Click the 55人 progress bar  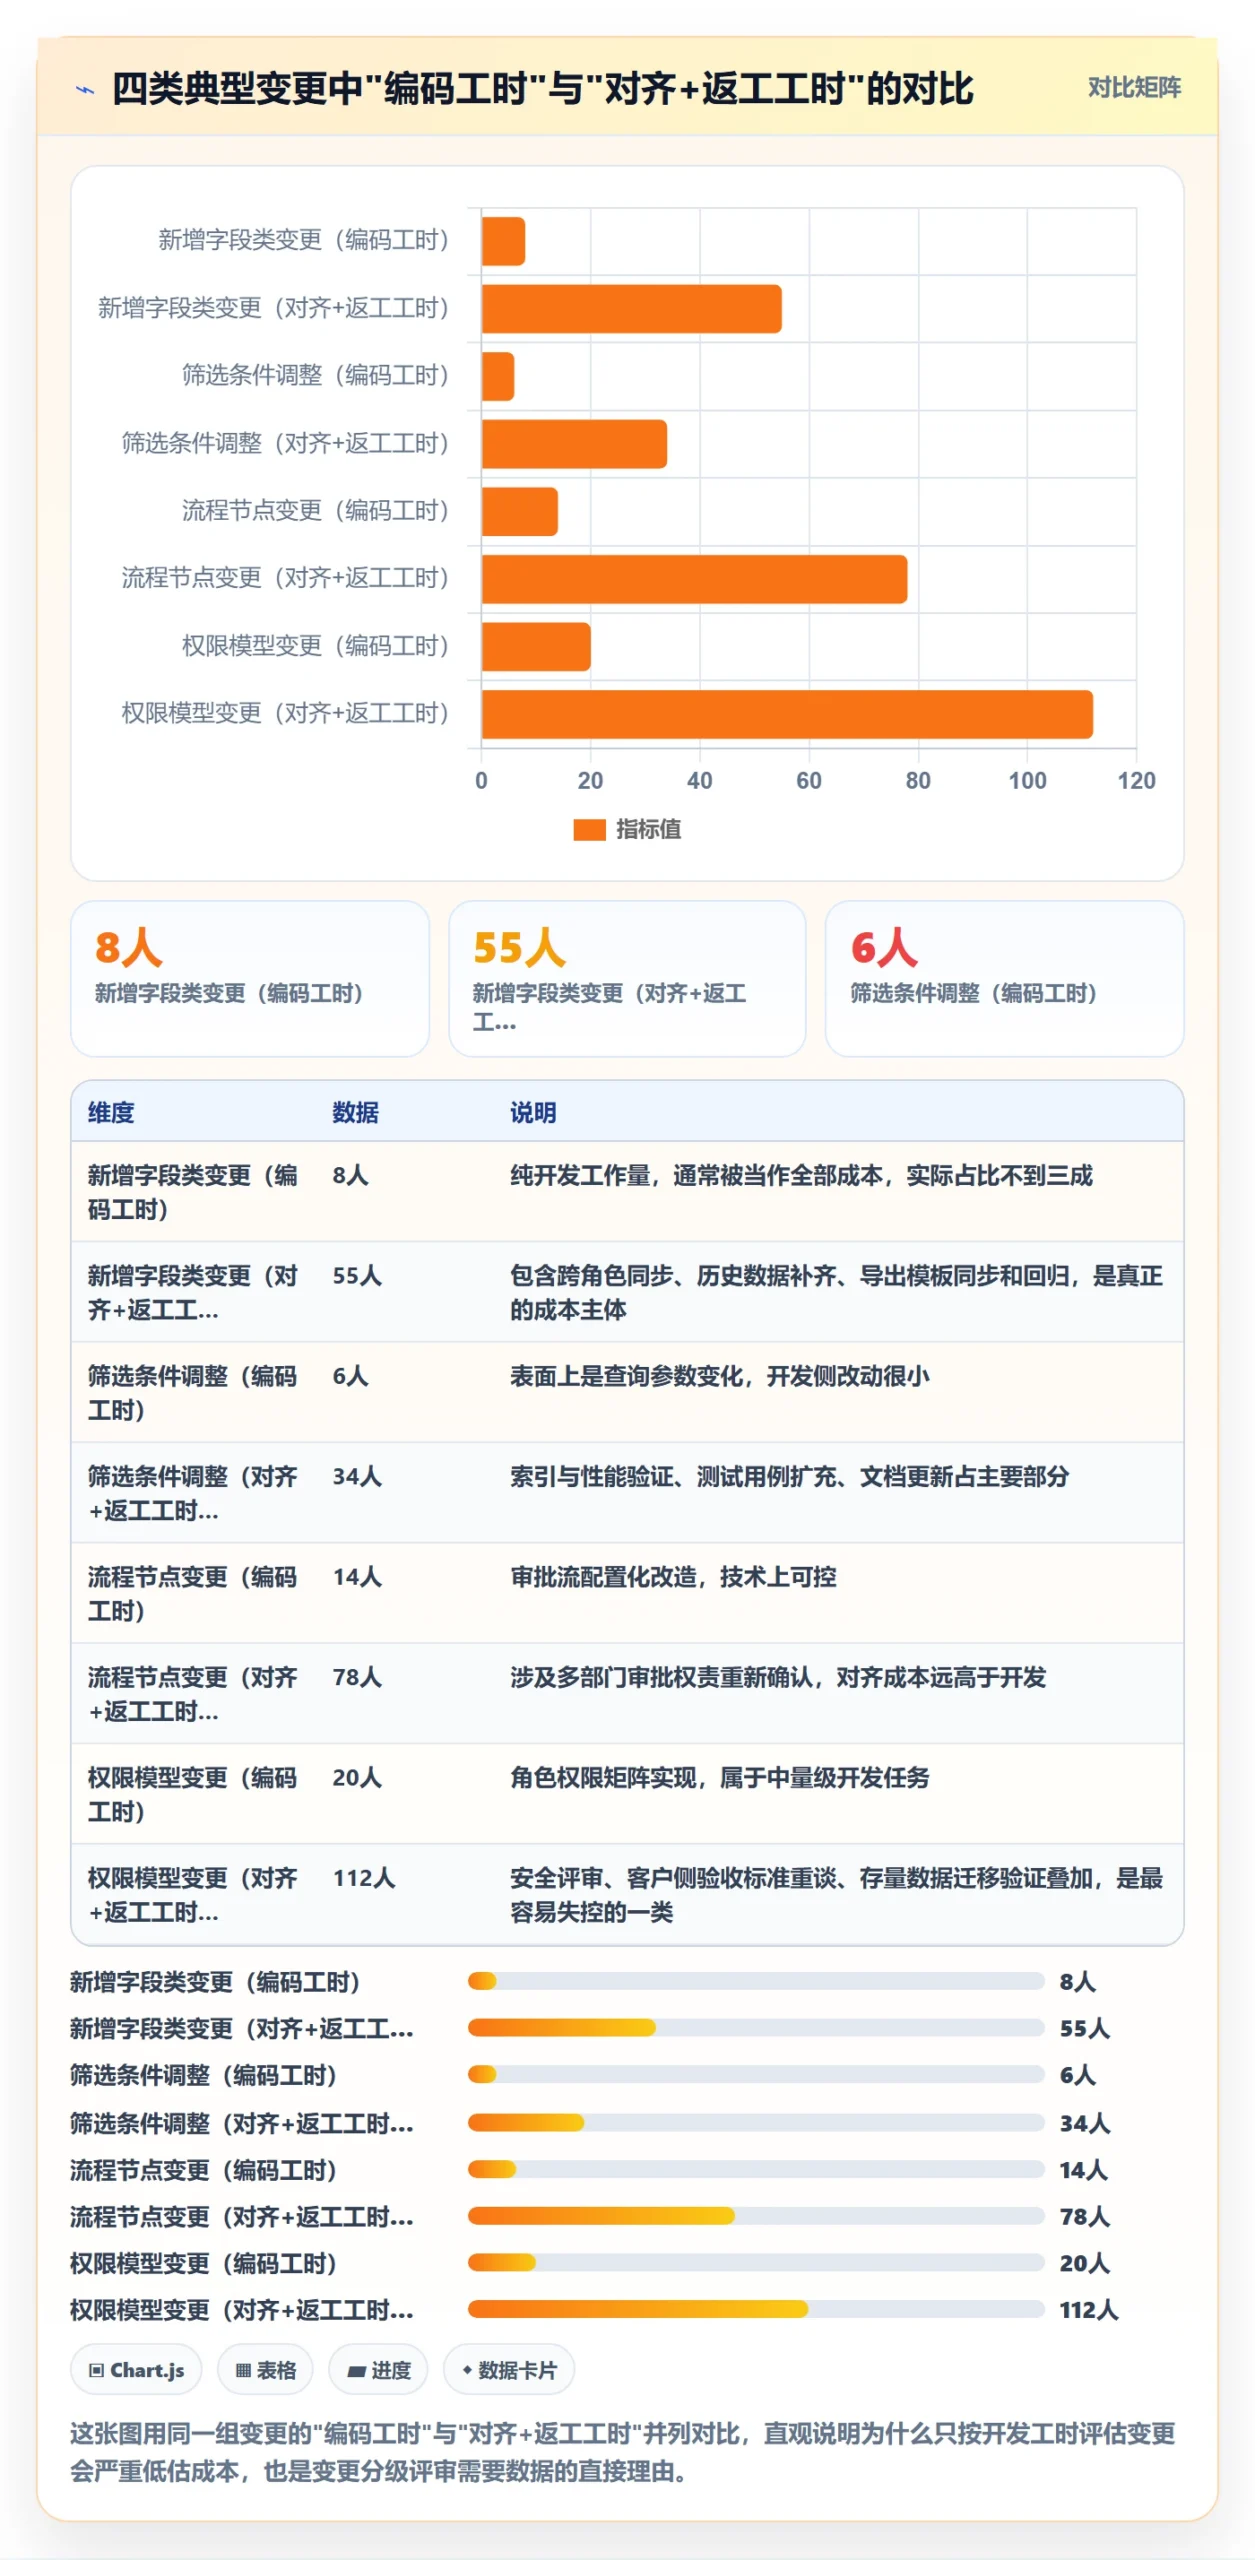pyautogui.click(x=756, y=2028)
